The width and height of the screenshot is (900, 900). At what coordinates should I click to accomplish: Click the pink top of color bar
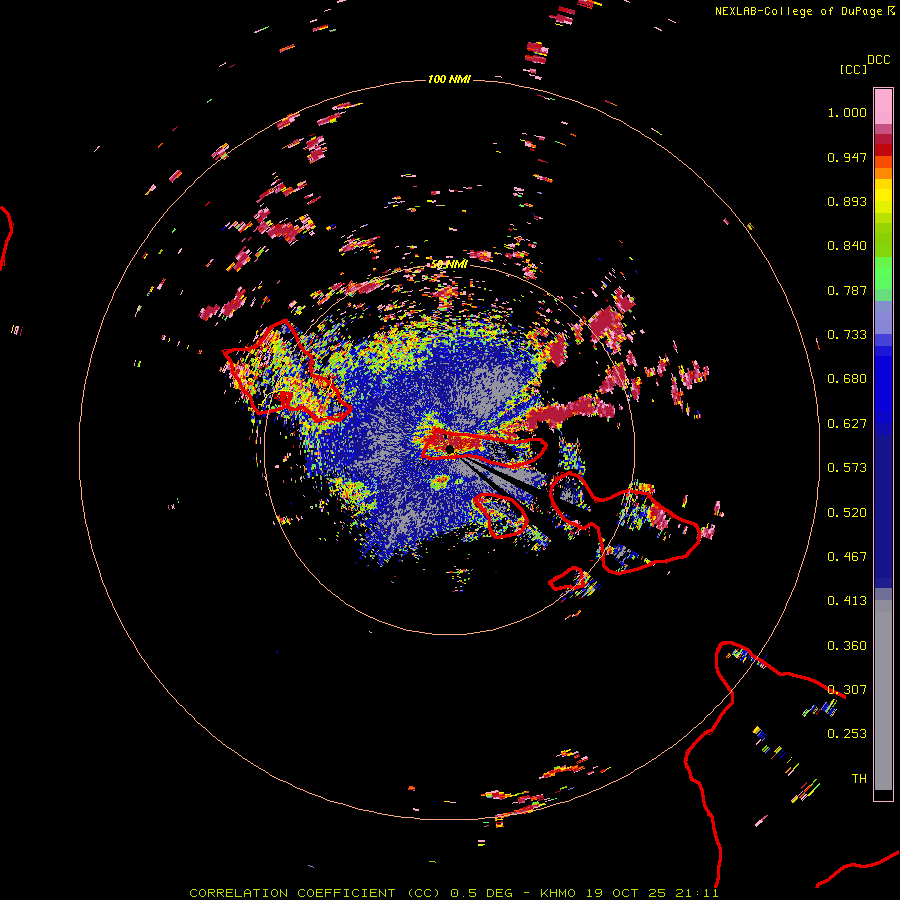pos(883,106)
